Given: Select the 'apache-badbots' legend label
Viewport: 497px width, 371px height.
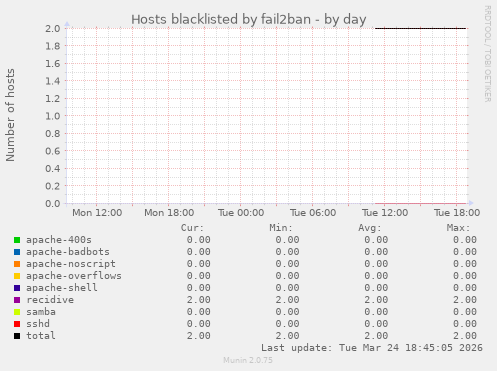Looking at the screenshot, I should [x=68, y=252].
